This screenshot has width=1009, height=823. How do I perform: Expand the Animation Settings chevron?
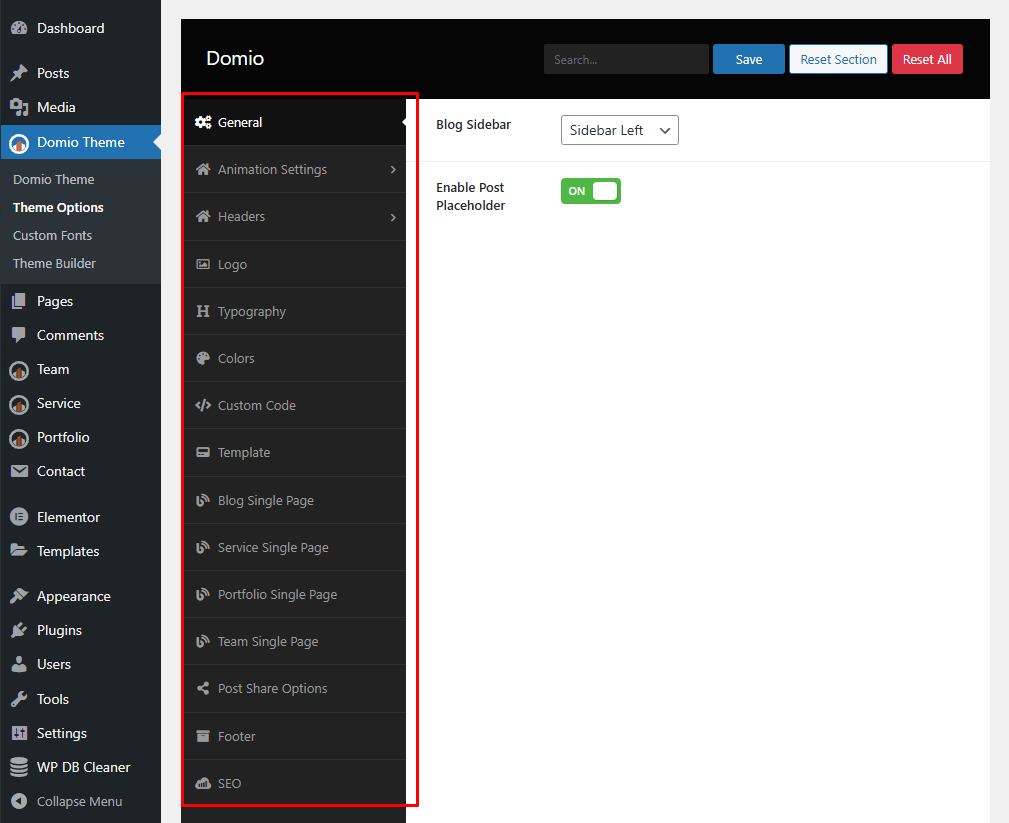click(x=393, y=170)
